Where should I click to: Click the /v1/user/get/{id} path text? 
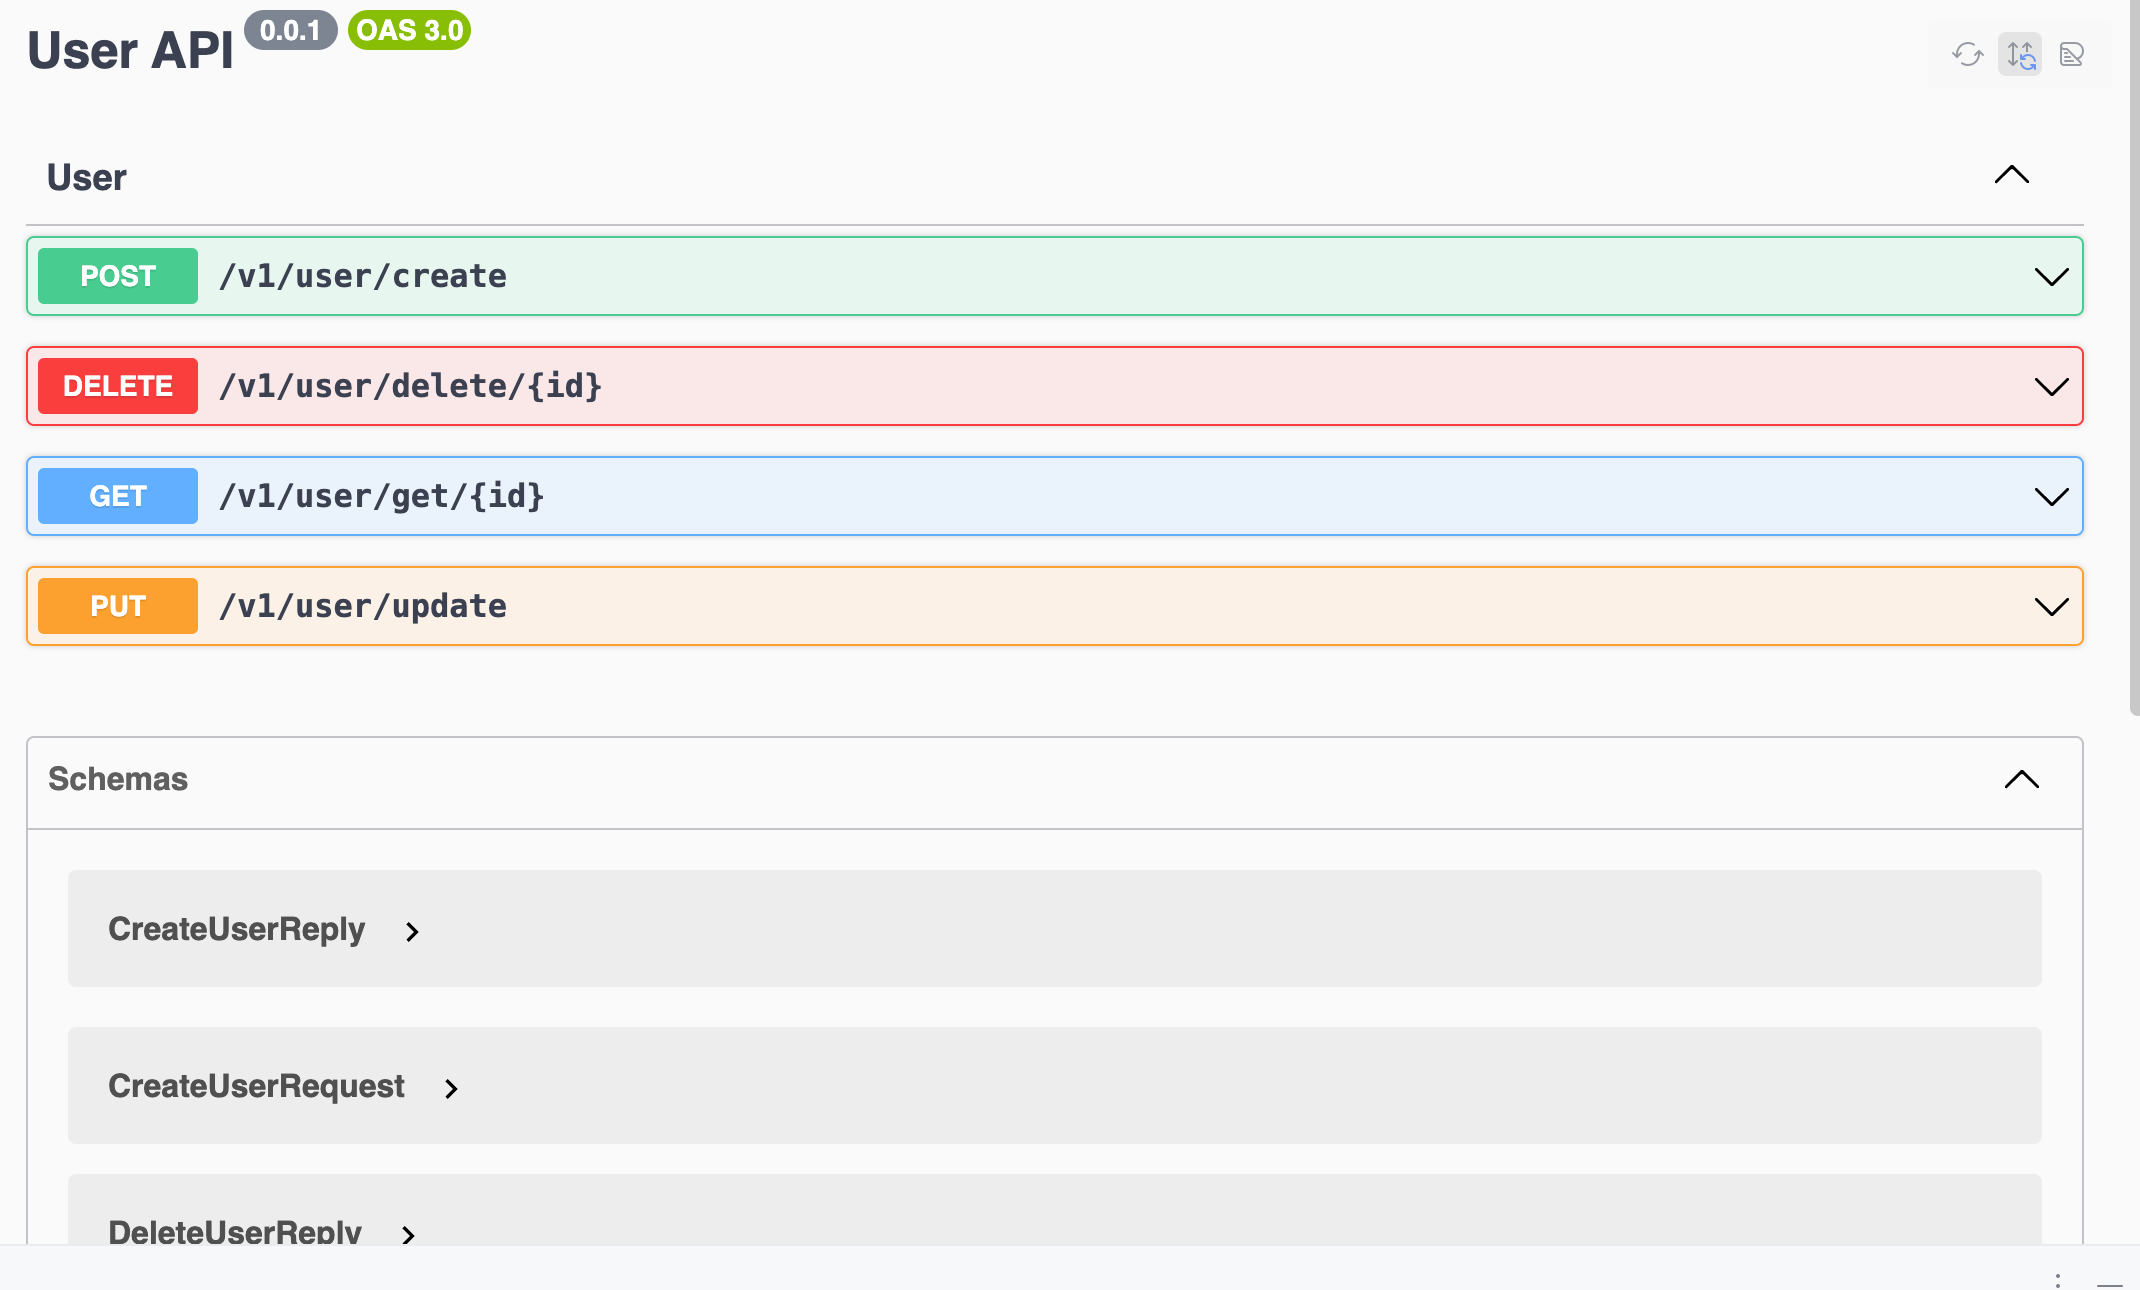pos(381,496)
